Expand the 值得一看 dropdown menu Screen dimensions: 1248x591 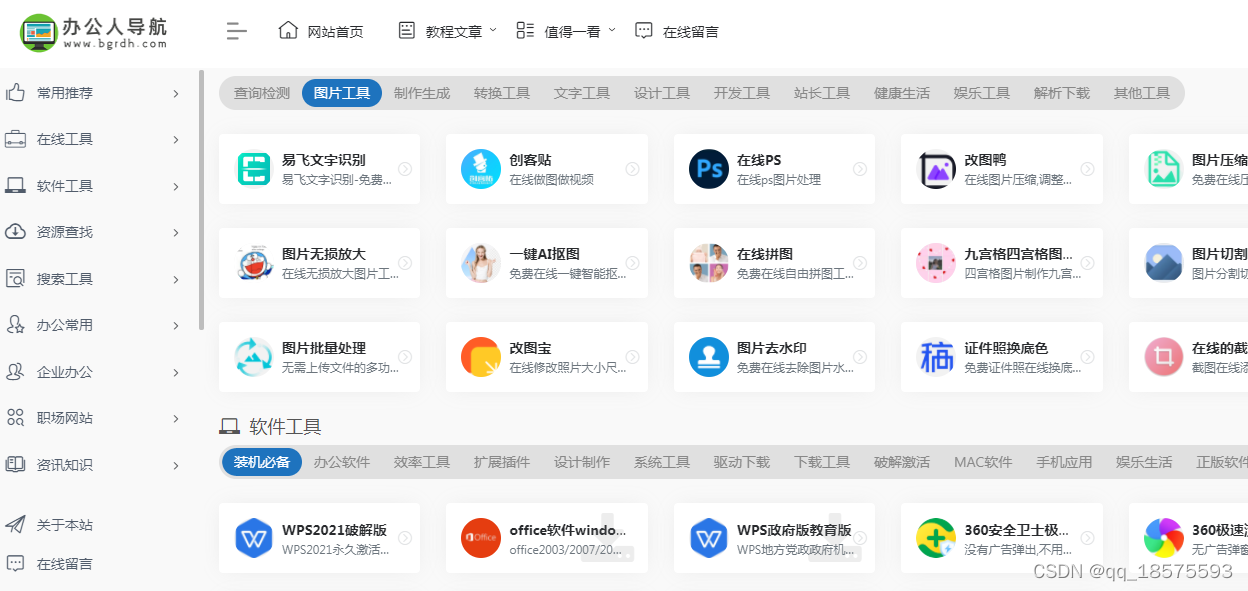pyautogui.click(x=566, y=31)
